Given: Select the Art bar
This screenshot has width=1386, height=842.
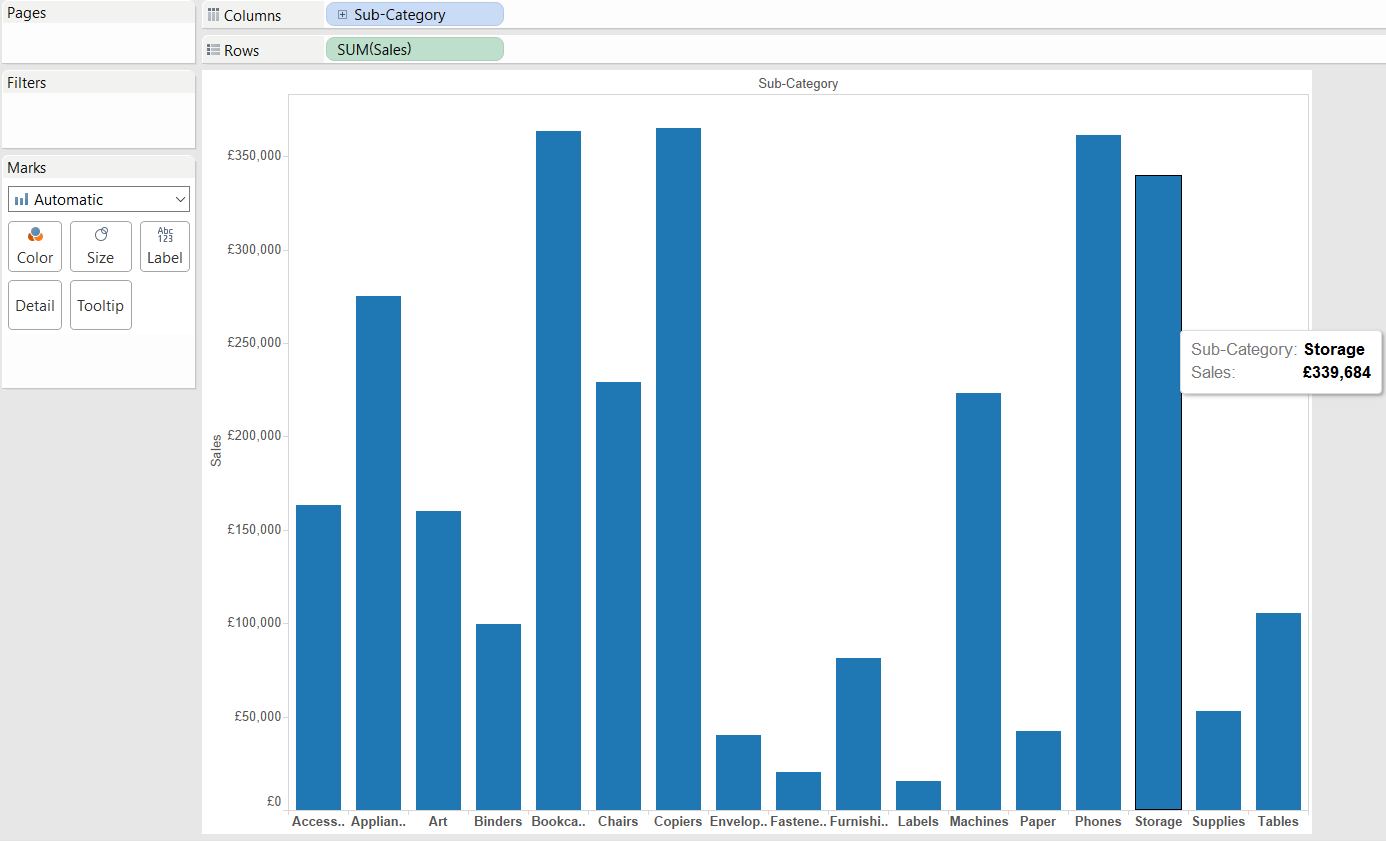Looking at the screenshot, I should pos(438,660).
